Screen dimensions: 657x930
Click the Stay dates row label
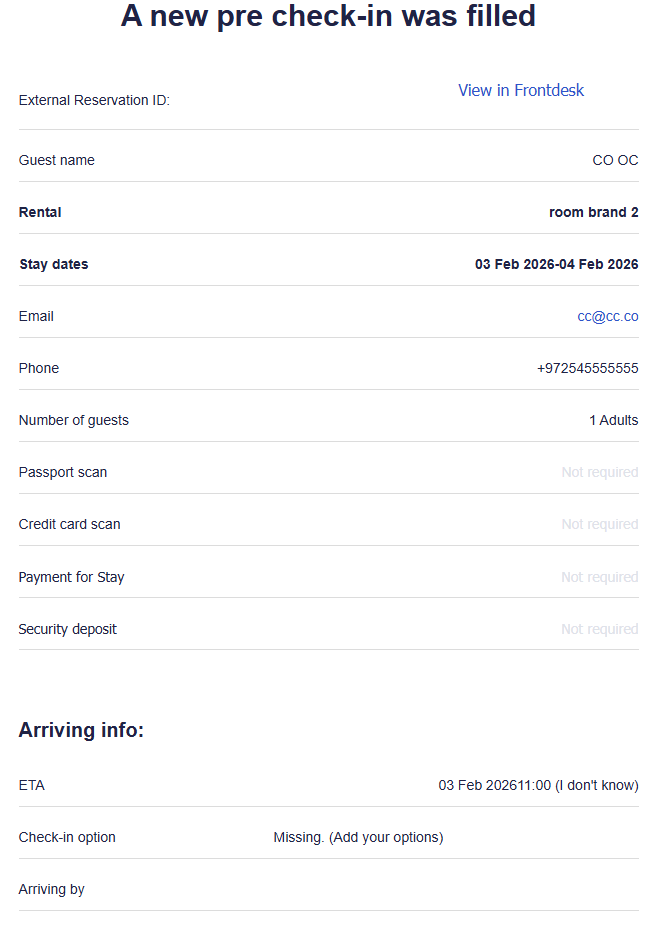coord(53,264)
